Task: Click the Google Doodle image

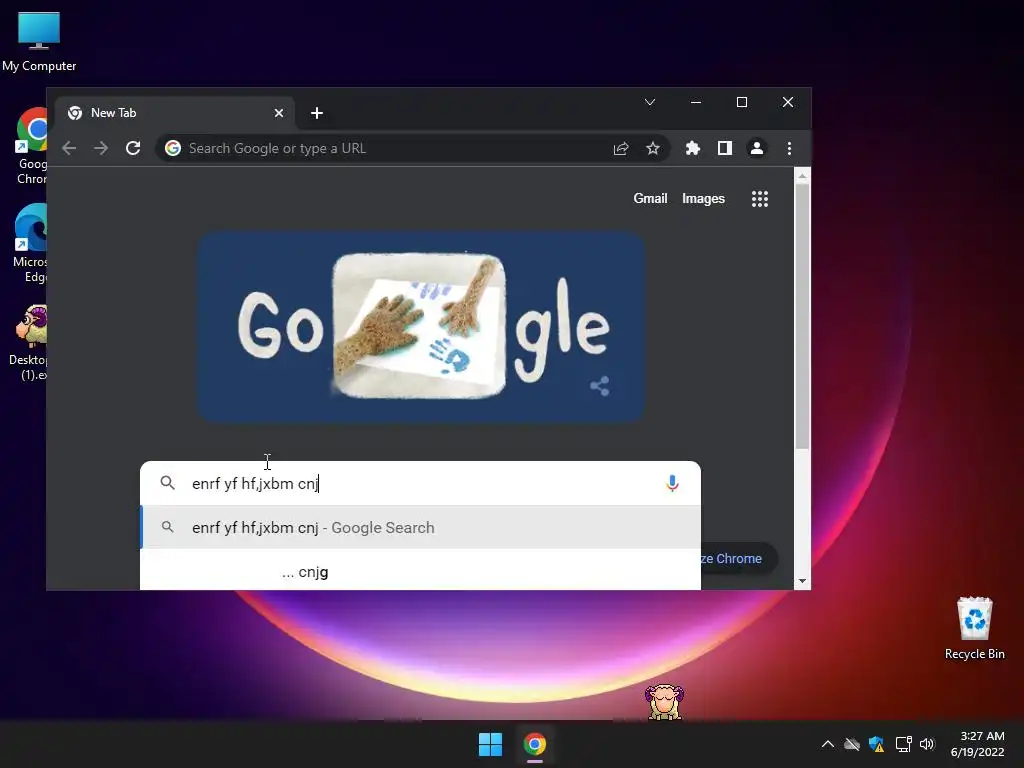Action: [421, 326]
